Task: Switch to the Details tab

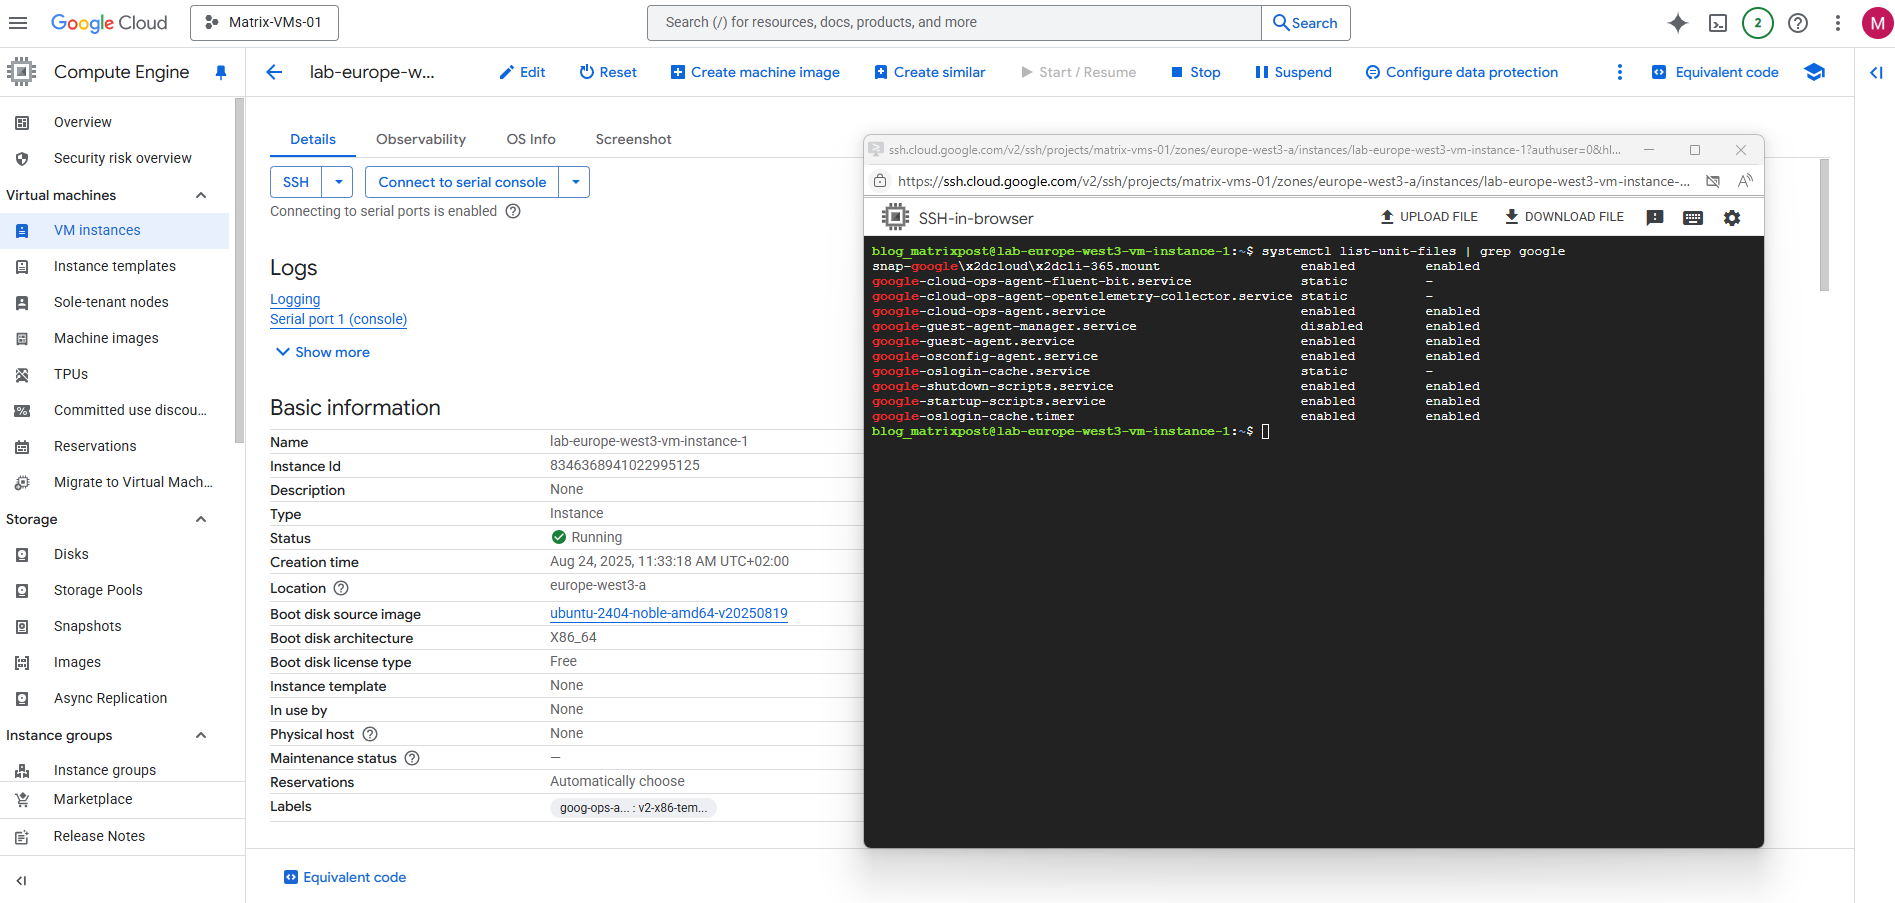Action: coord(313,139)
